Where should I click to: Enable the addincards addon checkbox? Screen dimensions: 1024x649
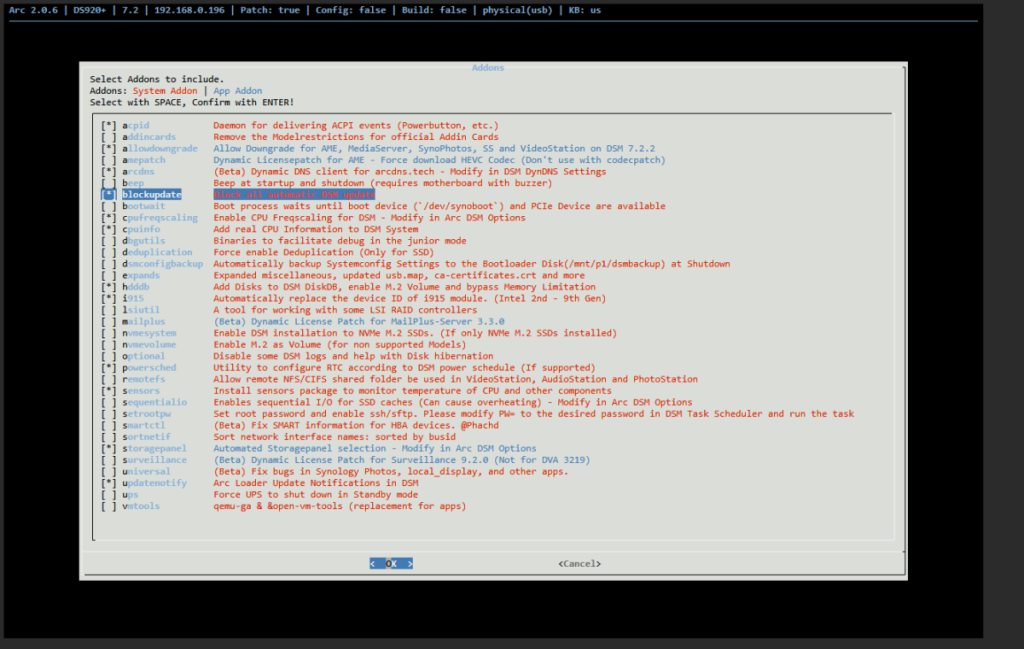[x=108, y=137]
